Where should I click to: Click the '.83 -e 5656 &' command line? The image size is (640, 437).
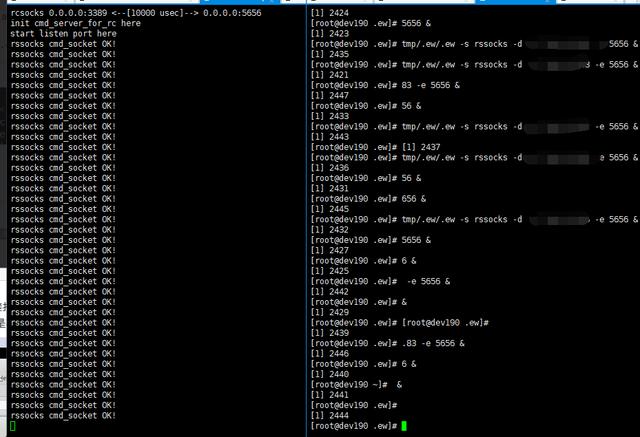point(387,343)
